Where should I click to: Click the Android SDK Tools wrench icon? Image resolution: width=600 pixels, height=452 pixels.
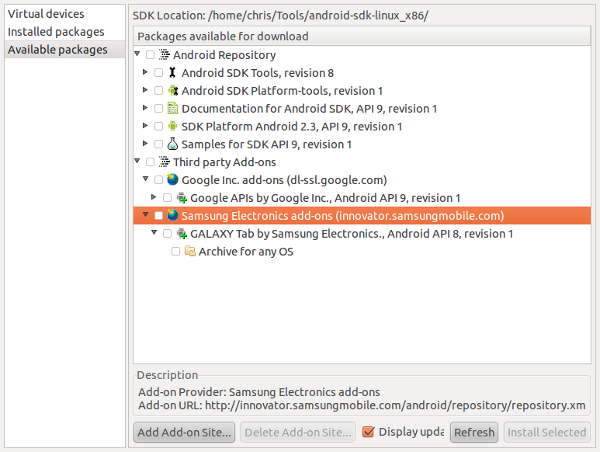[172, 73]
